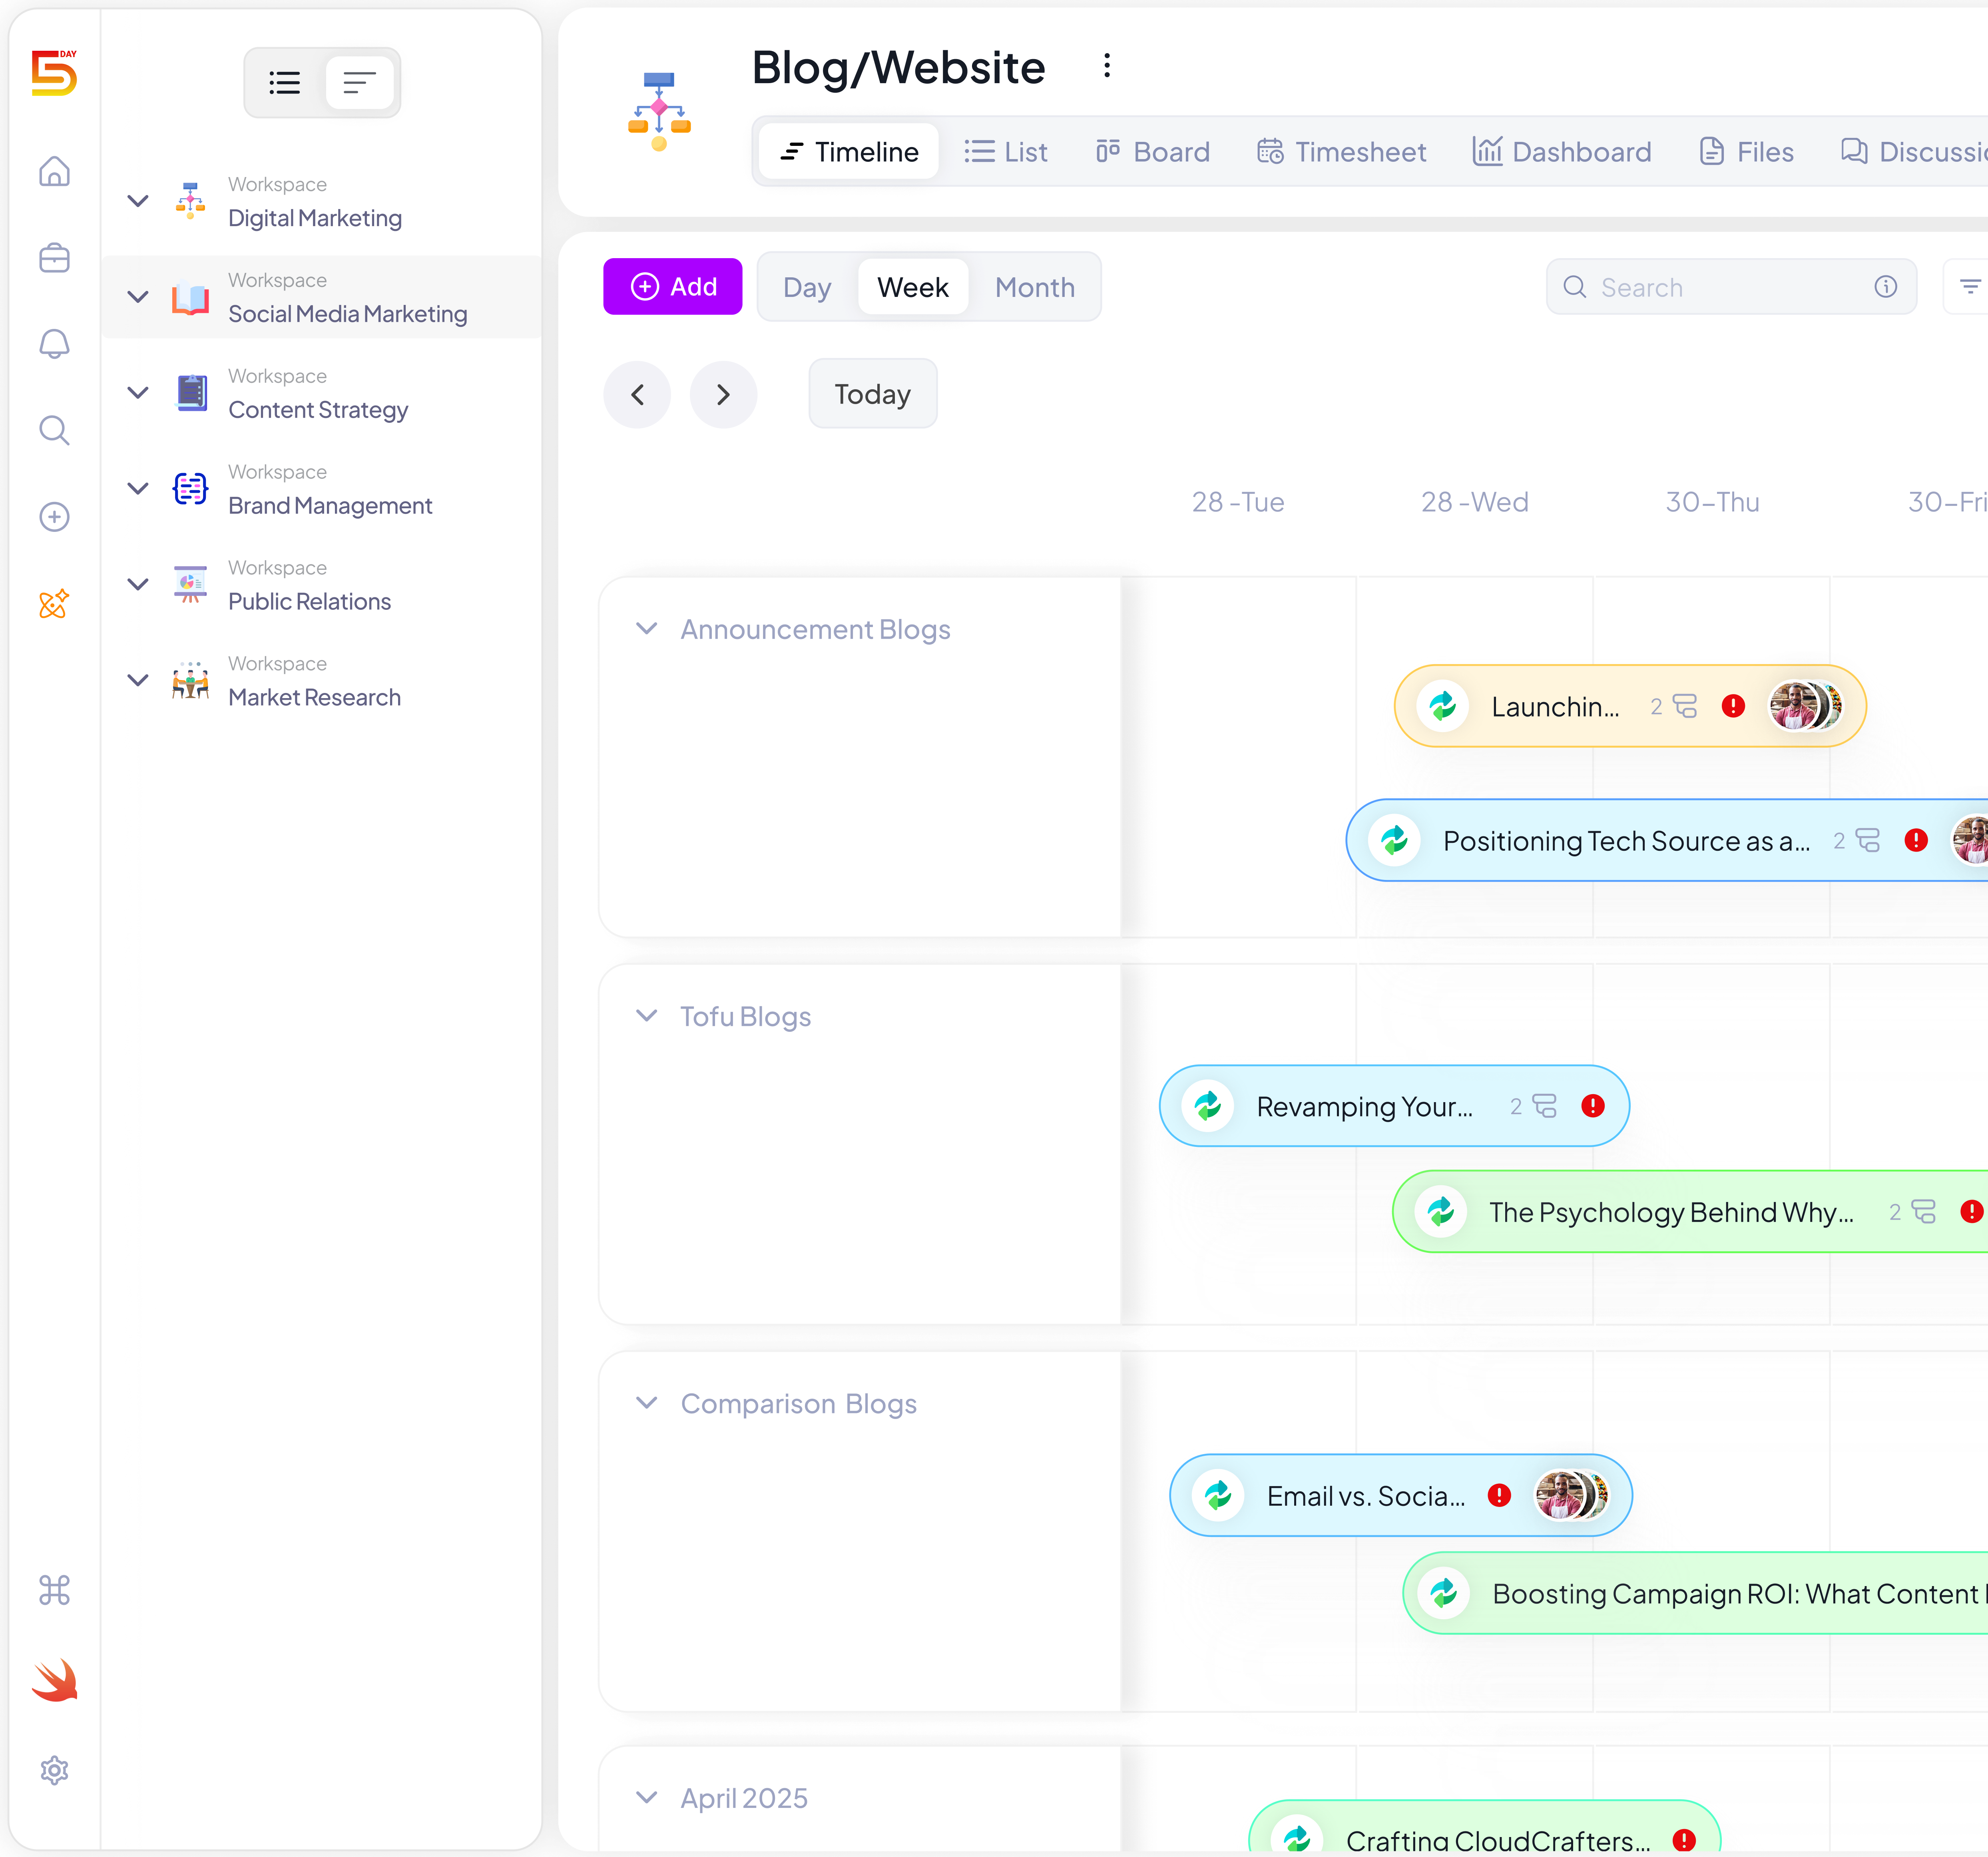Click alert icon on Launchin... task
Screen dimensions: 1988x1857
click(x=1733, y=707)
